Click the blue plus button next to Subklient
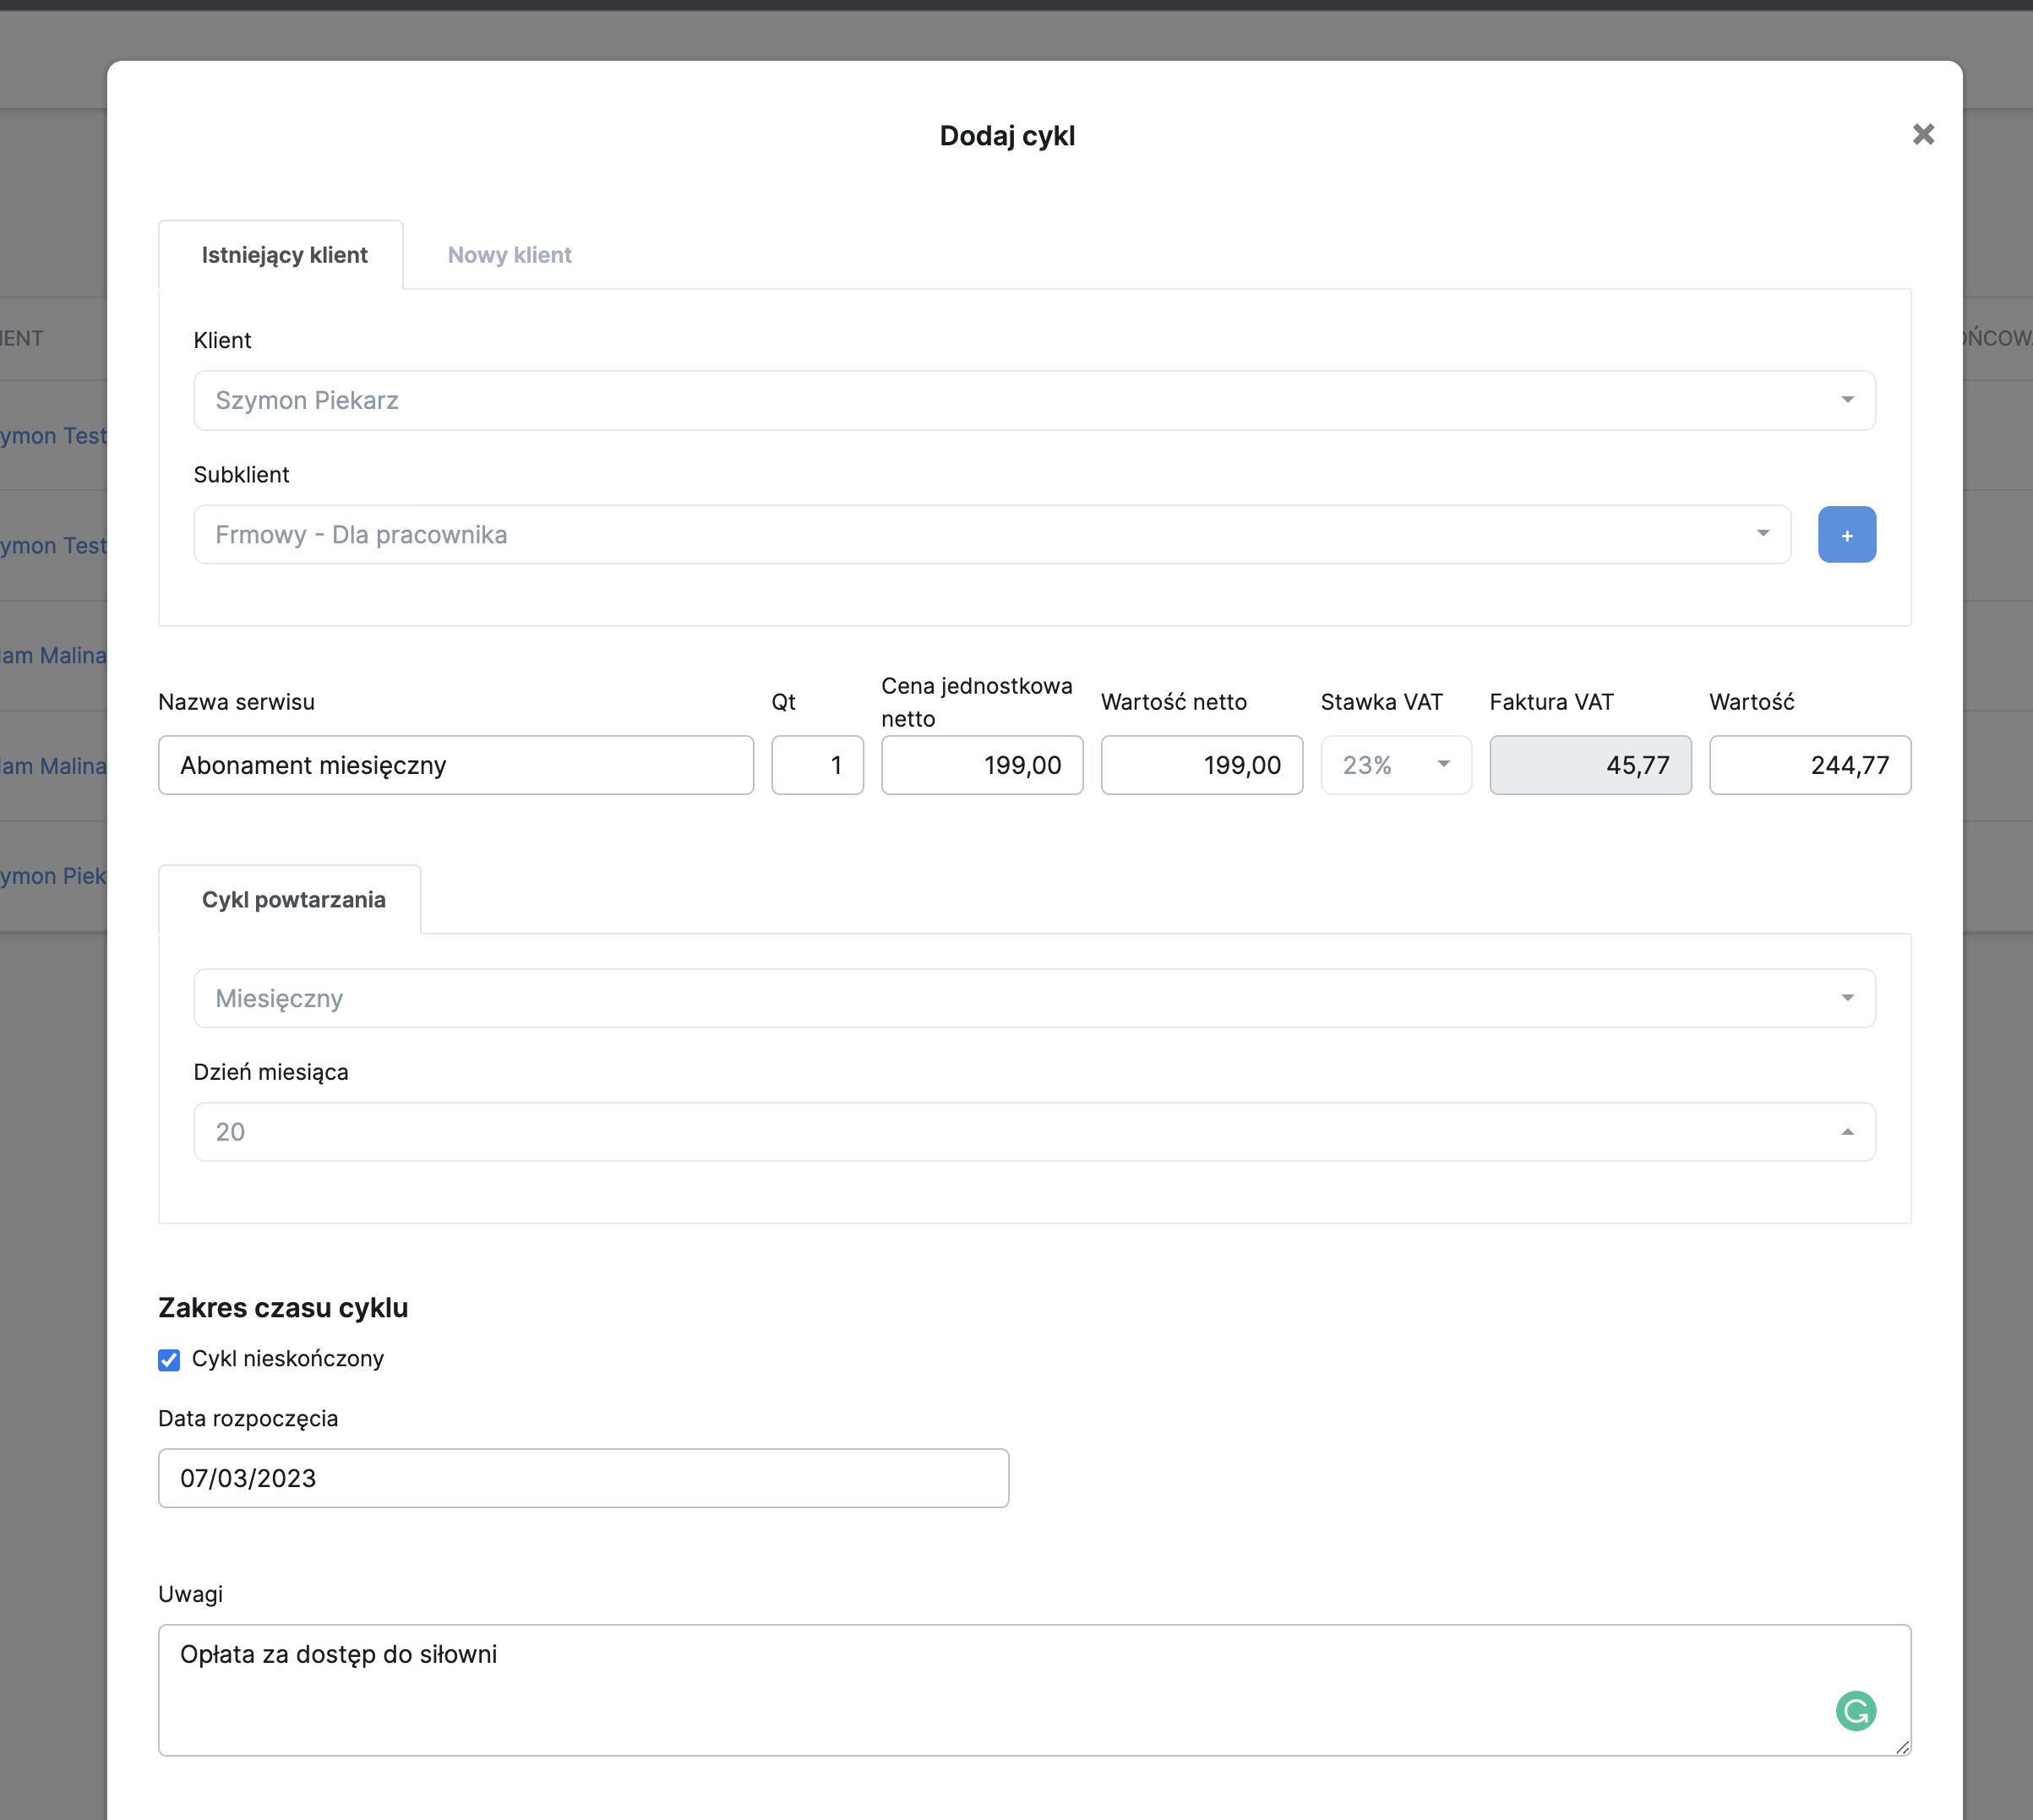The height and width of the screenshot is (1820, 2033). [1845, 535]
